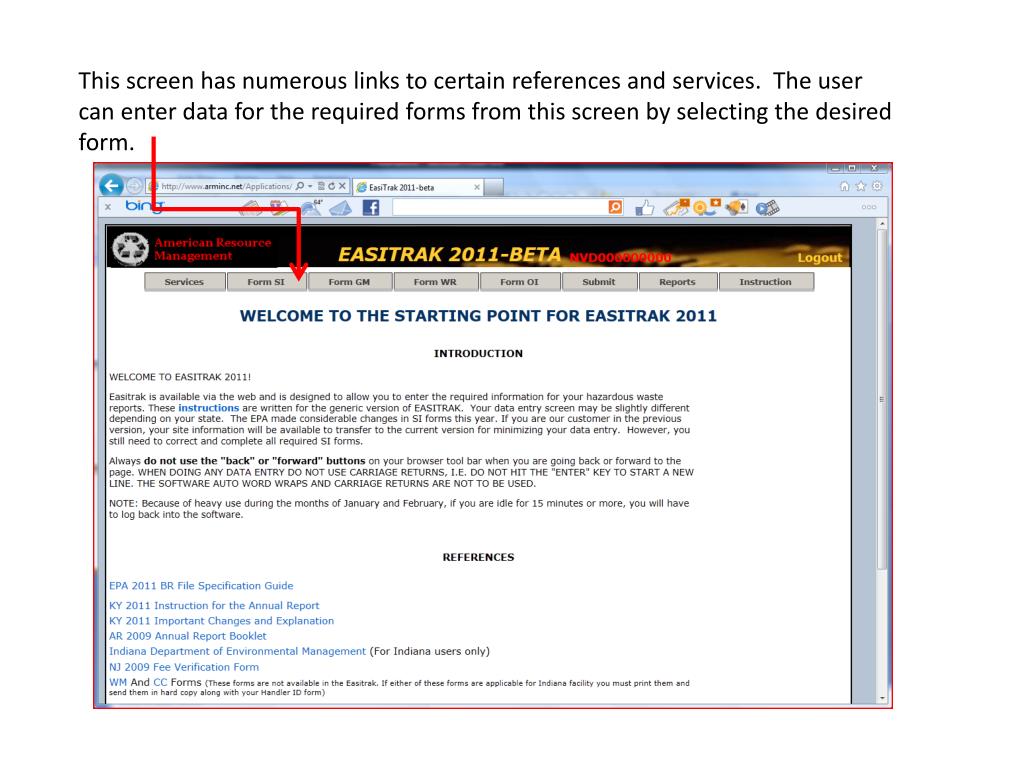Viewport: 1024px width, 768px height.
Task: Open EPA 2011 BR File Specification Guide
Action: pos(201,586)
